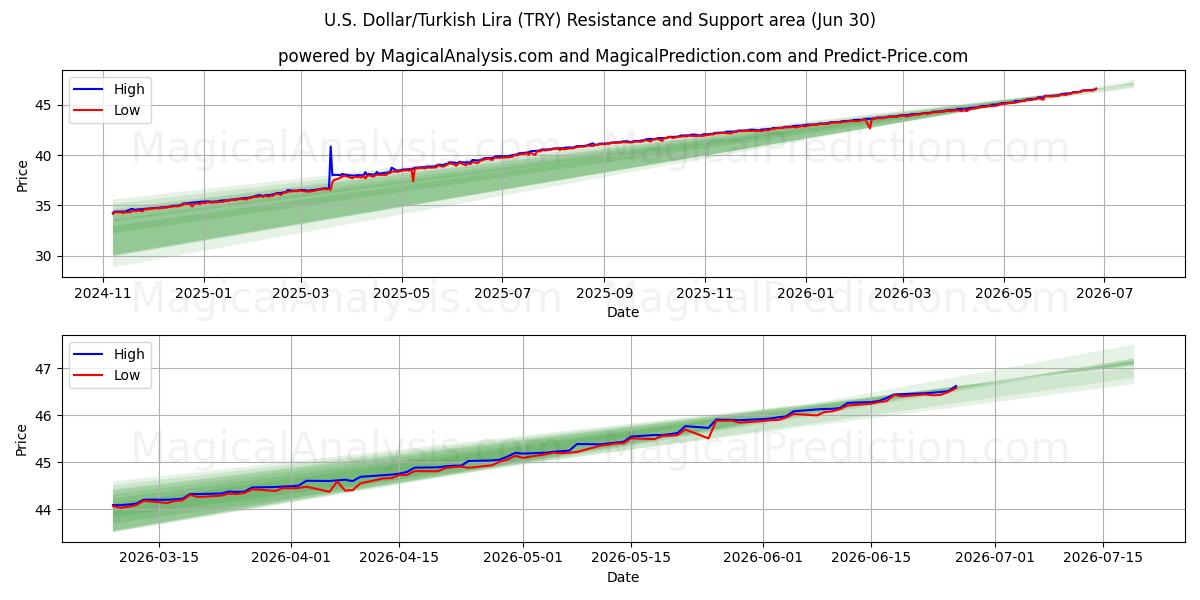Click the '2026-03' x-axis label in upper chart
Viewport: 1200px width, 600px height.
tap(903, 294)
